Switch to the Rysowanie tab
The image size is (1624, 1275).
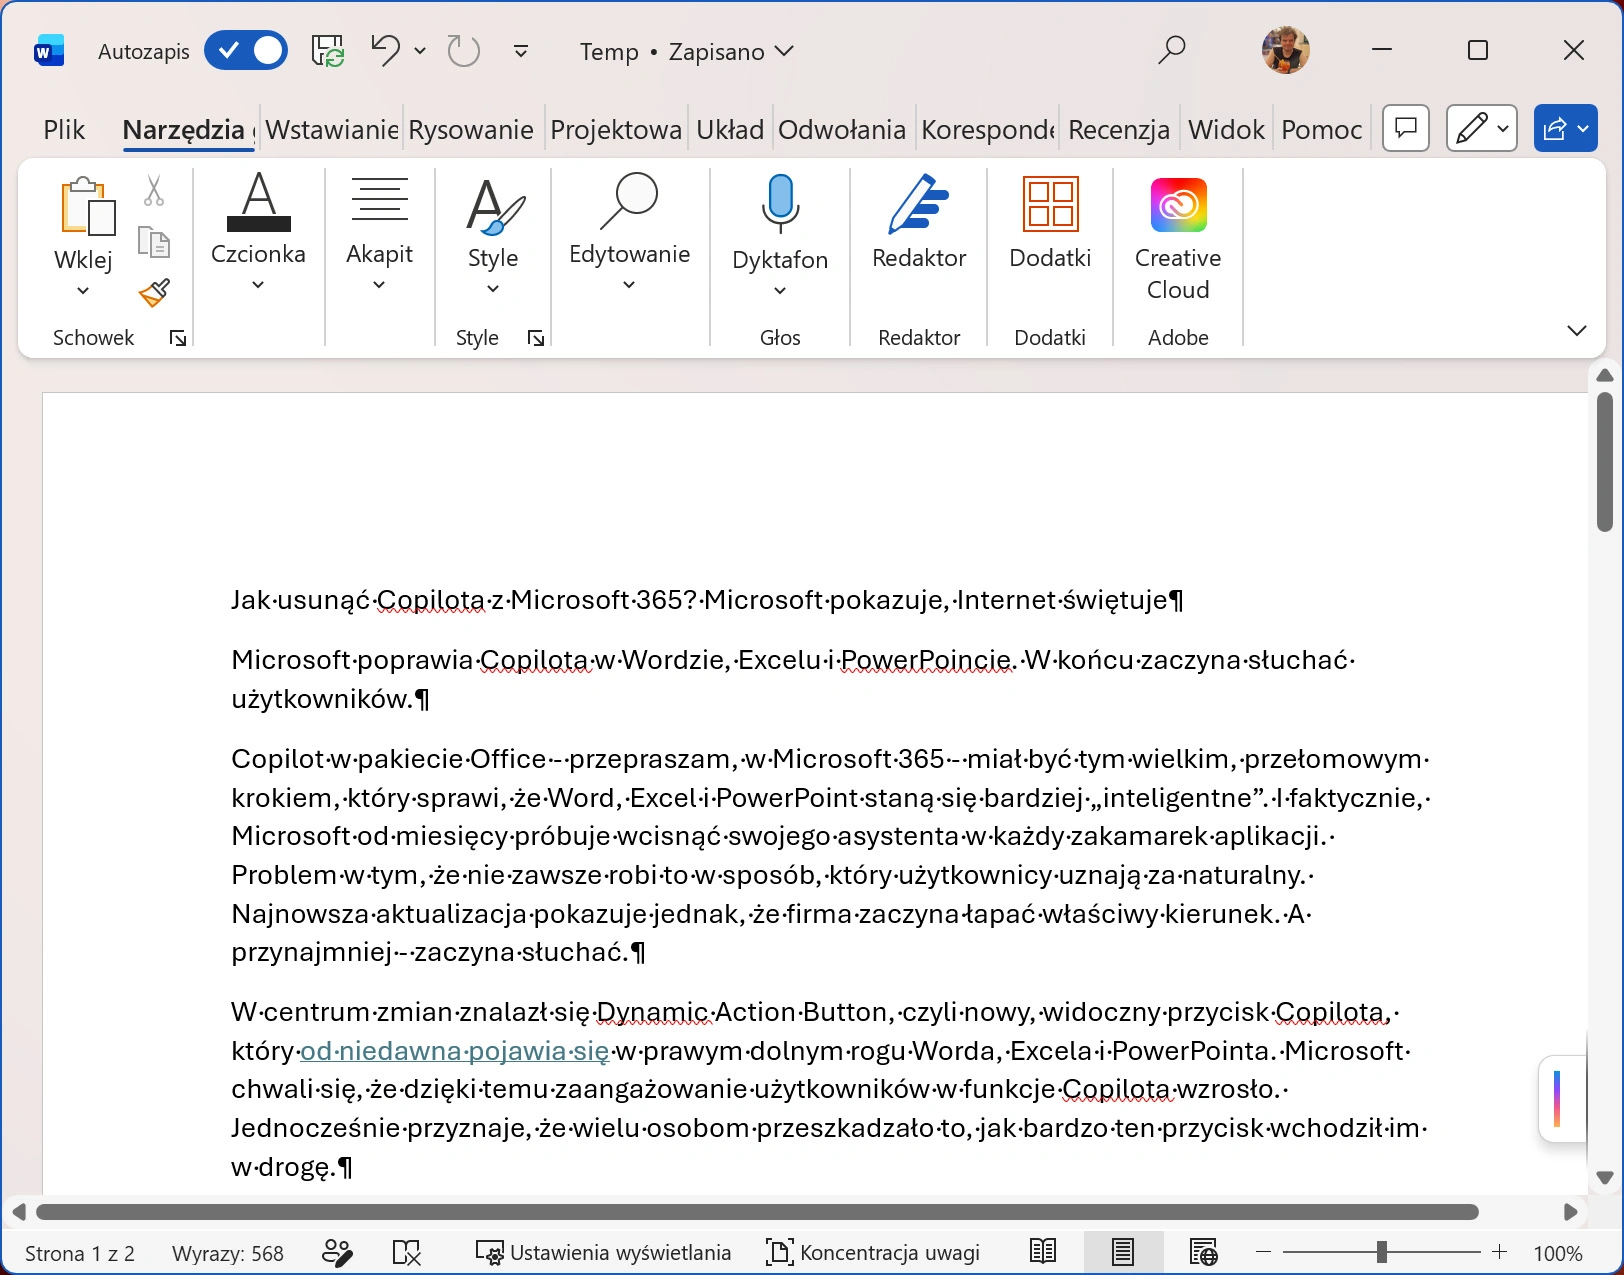(471, 130)
